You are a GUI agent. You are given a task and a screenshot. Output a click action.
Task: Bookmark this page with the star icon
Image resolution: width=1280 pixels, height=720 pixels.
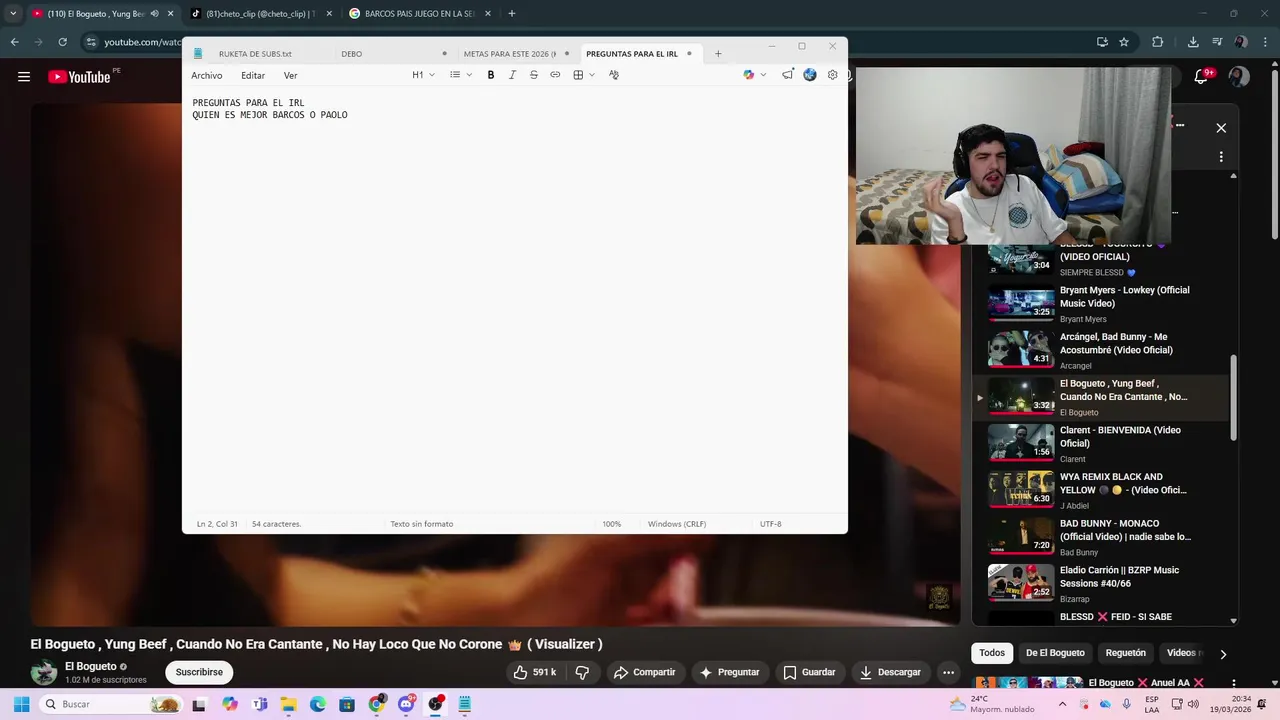tap(1124, 42)
